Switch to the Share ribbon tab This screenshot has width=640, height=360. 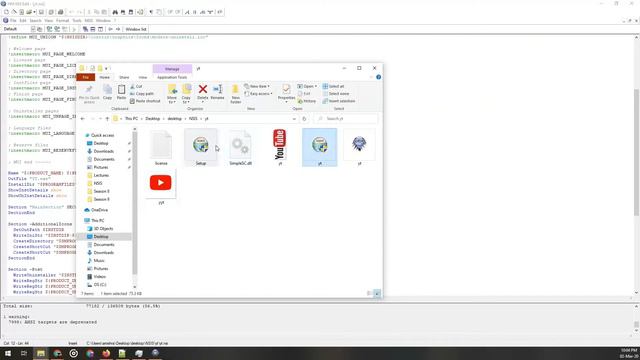(124, 77)
